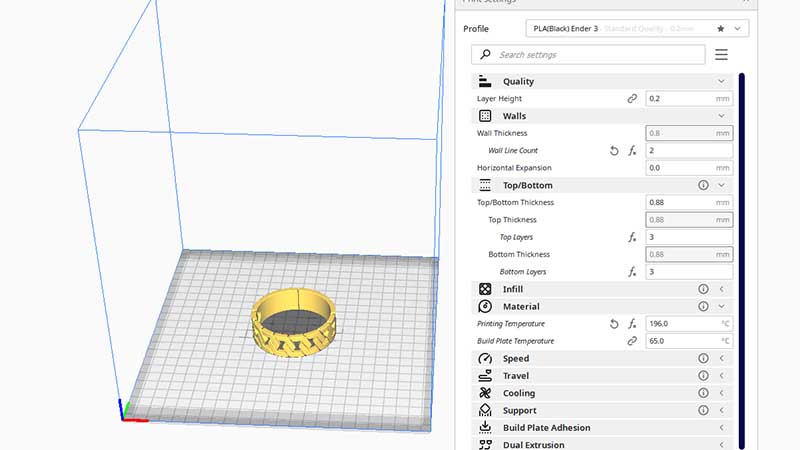800x450 pixels.
Task: Click the Top/Bottom info icon
Action: [x=703, y=185]
